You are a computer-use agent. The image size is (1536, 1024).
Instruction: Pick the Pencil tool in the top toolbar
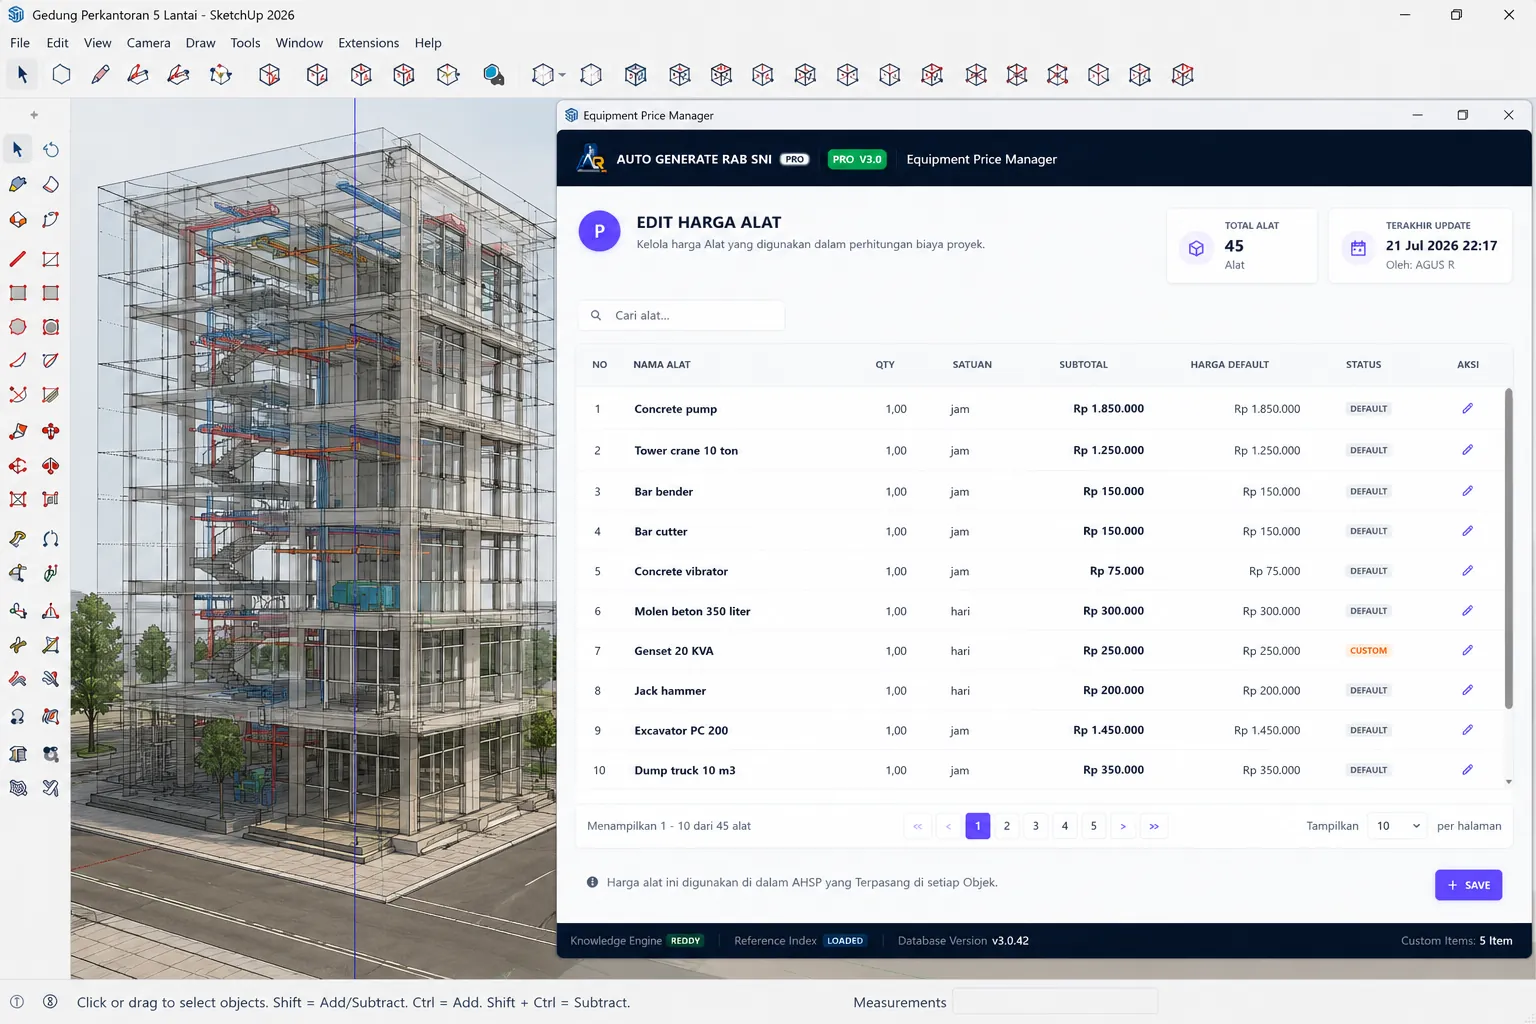pos(100,74)
